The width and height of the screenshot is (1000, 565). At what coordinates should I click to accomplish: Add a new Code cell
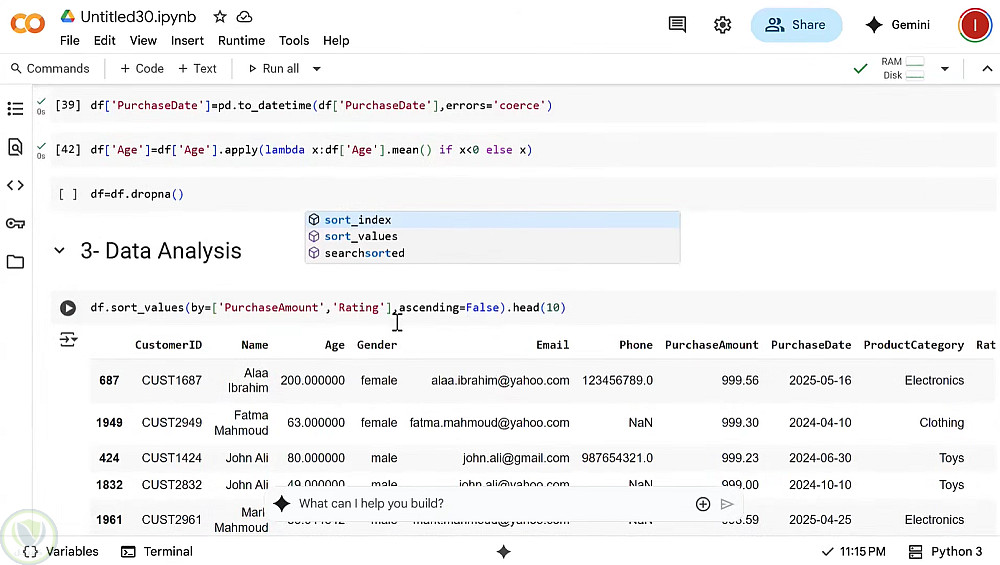[142, 69]
